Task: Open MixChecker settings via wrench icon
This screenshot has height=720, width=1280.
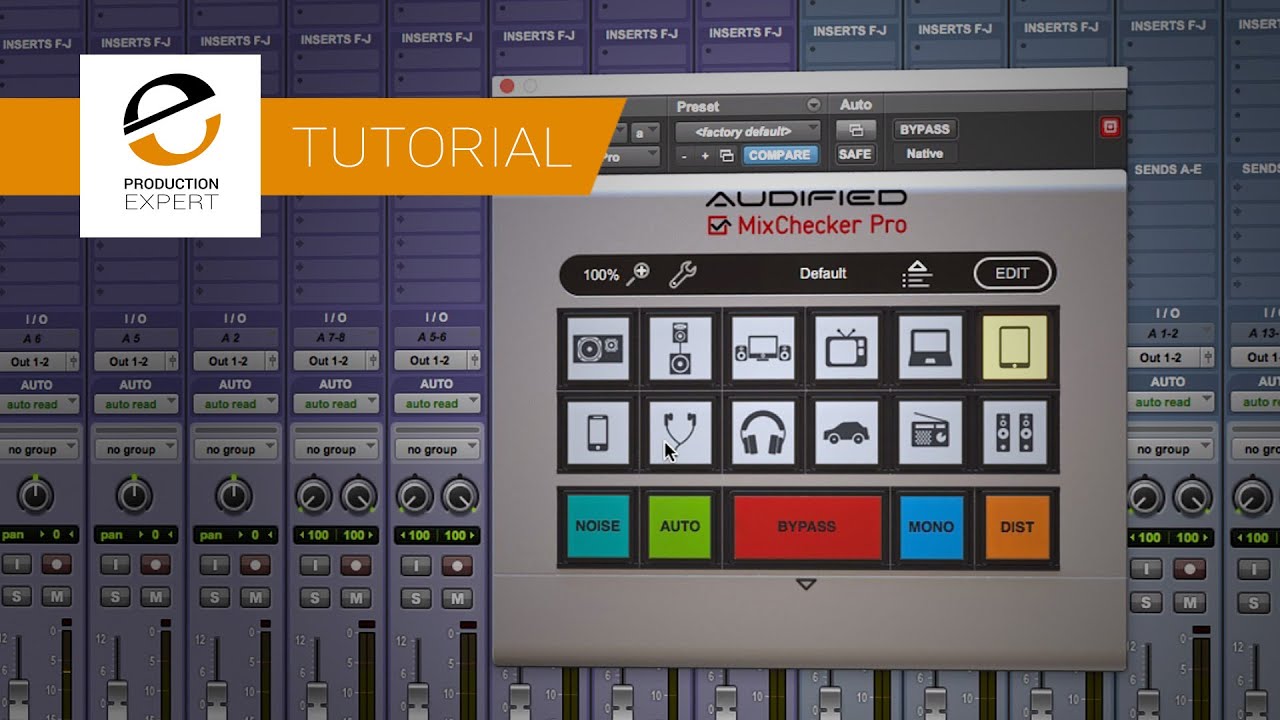Action: [x=682, y=274]
